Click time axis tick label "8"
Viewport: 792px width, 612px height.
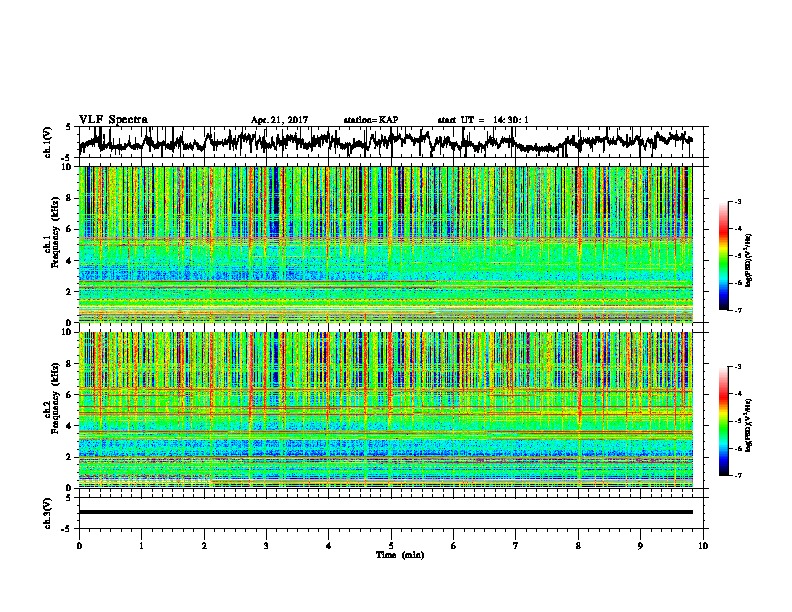pyautogui.click(x=578, y=546)
